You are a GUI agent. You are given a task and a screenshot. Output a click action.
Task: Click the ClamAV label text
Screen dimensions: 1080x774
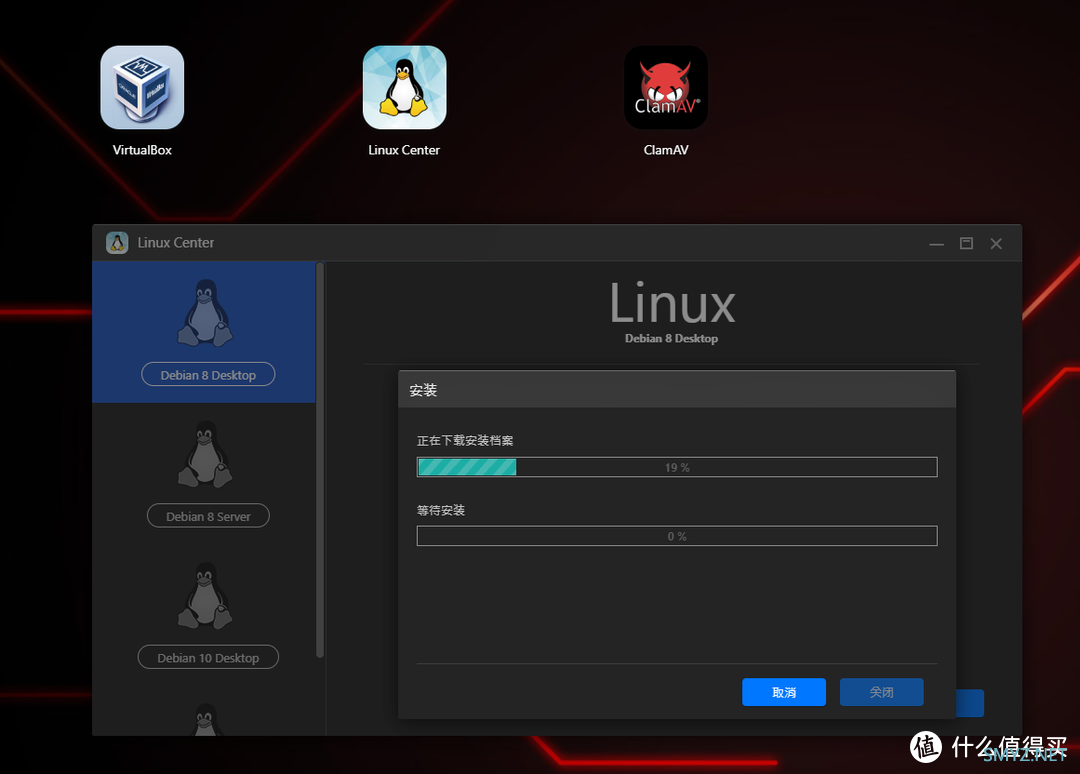tap(666, 150)
